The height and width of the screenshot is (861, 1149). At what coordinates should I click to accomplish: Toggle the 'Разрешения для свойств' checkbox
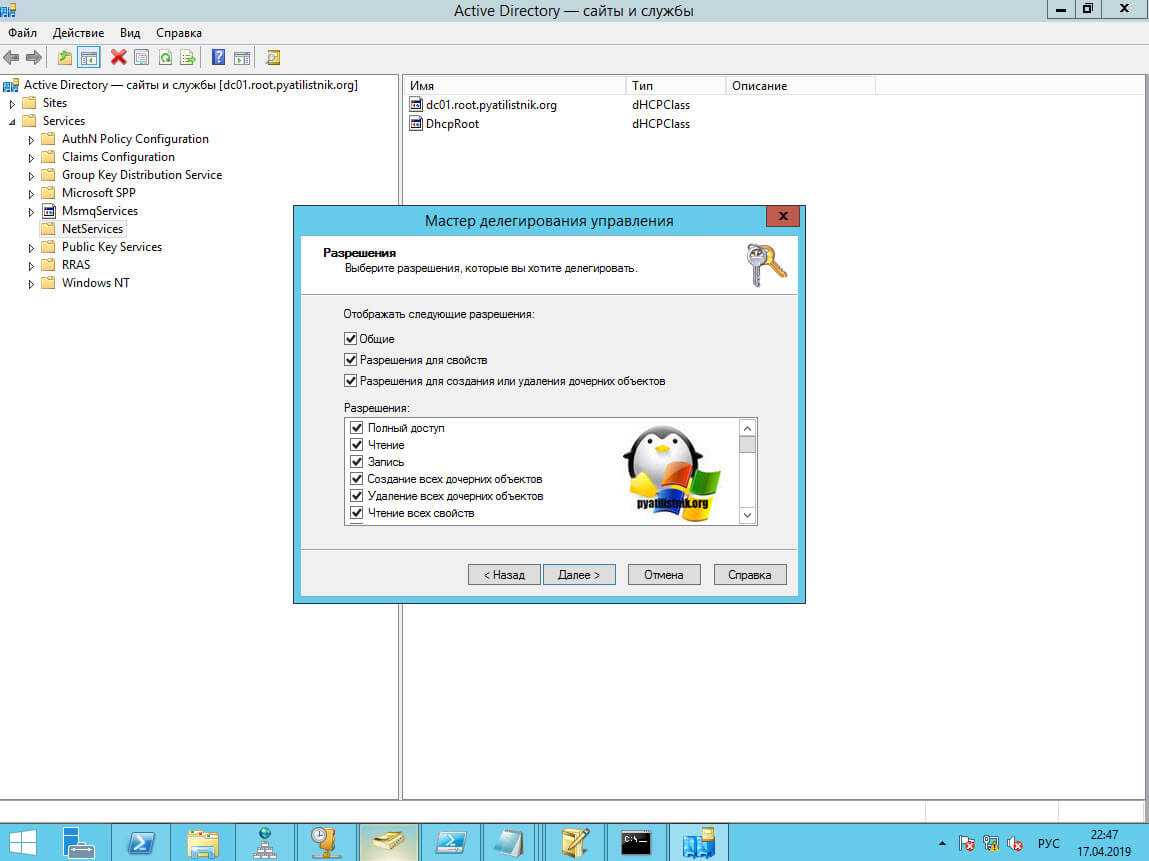pyautogui.click(x=350, y=360)
